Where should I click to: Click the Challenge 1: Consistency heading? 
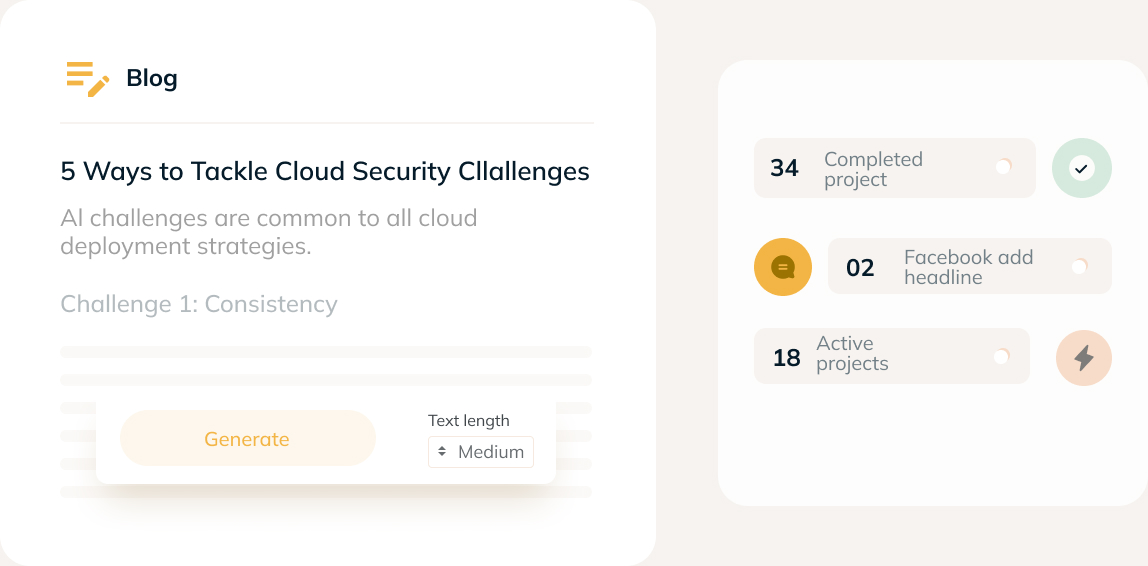click(199, 304)
